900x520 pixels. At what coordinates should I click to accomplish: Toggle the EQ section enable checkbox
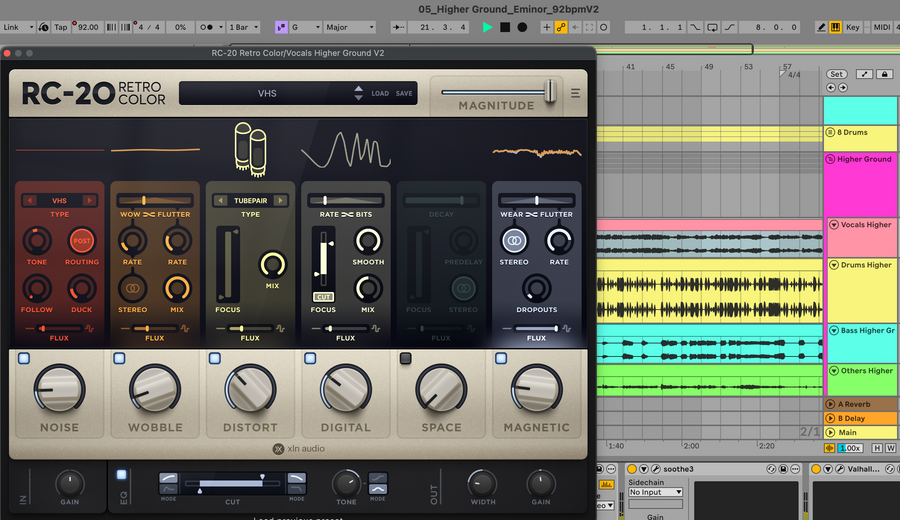click(x=121, y=475)
